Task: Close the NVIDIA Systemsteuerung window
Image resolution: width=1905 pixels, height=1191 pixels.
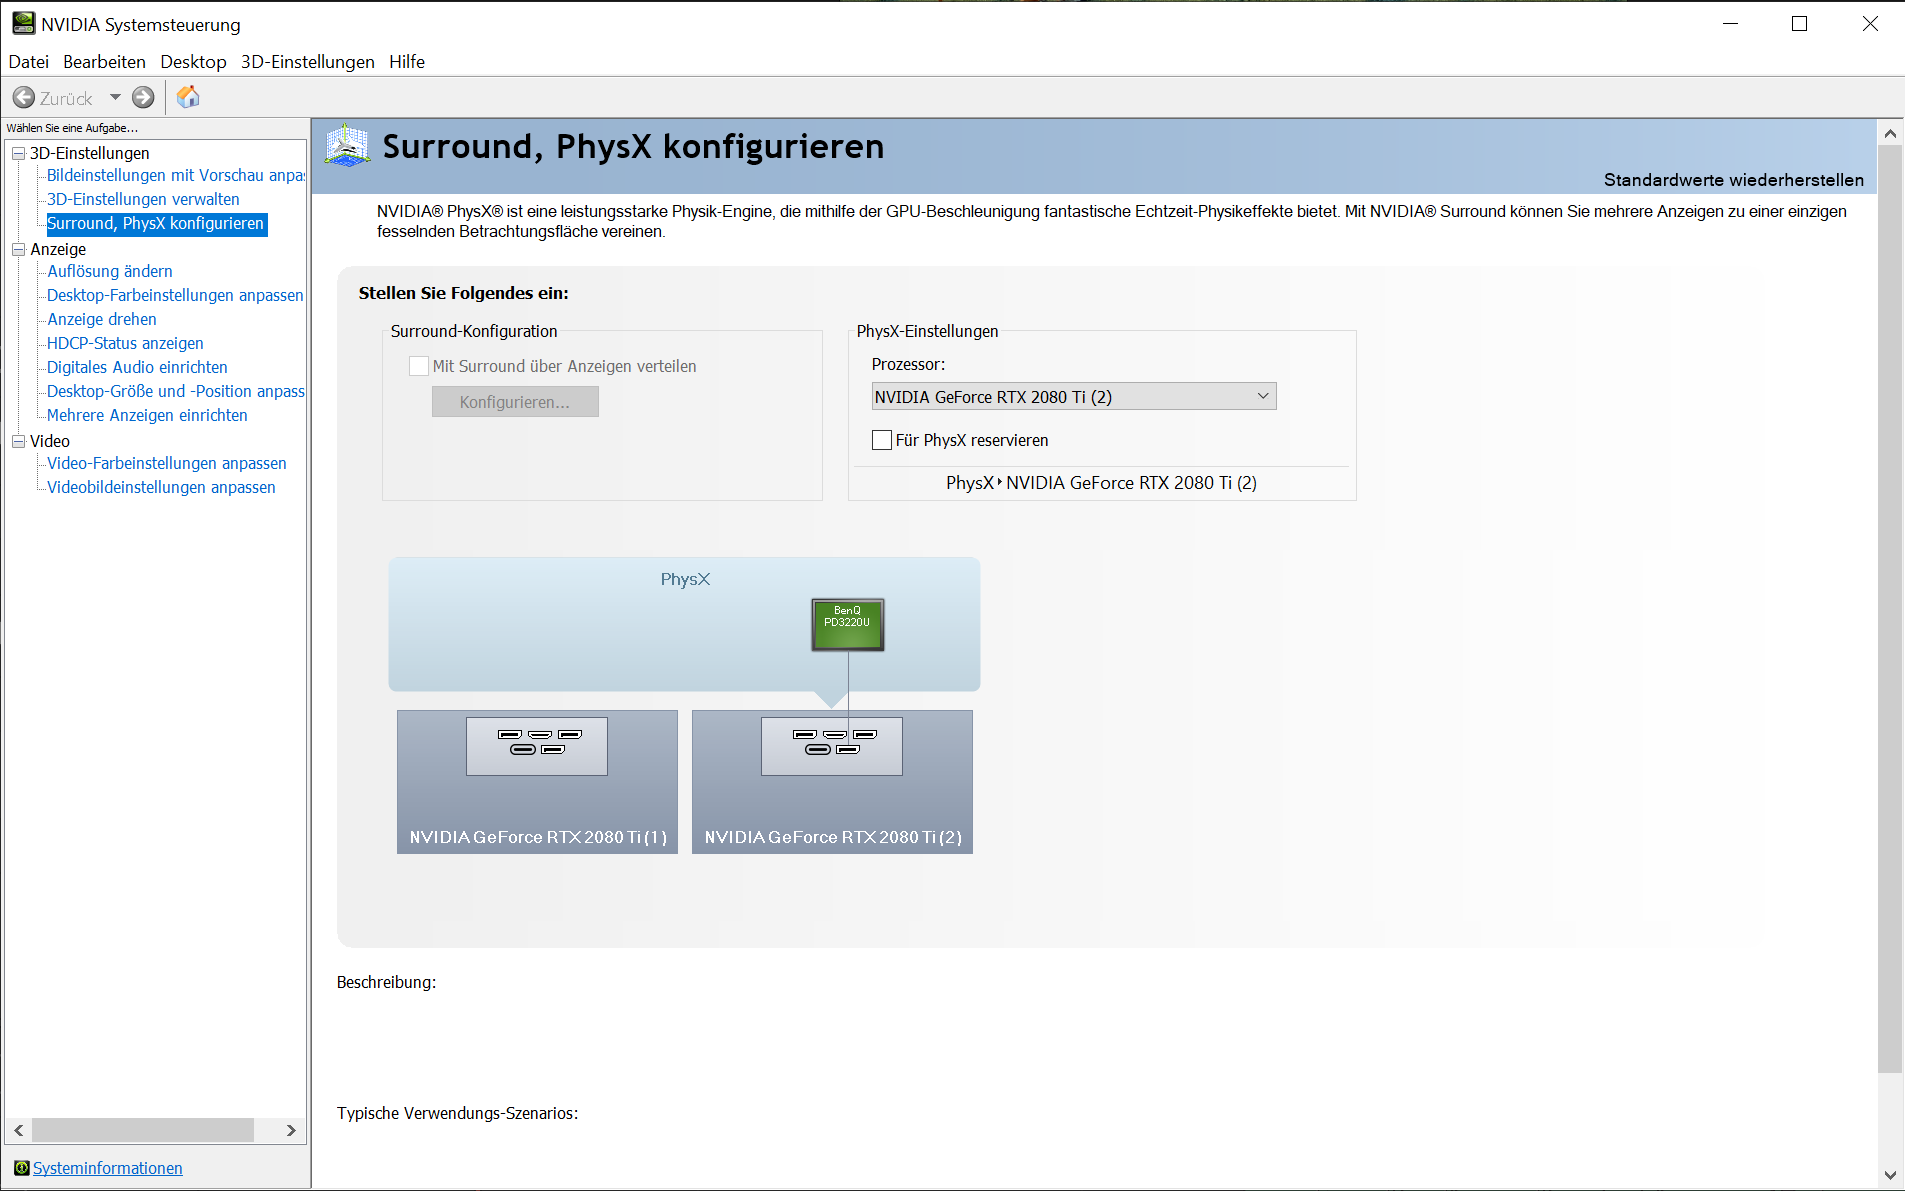Action: point(1870,23)
